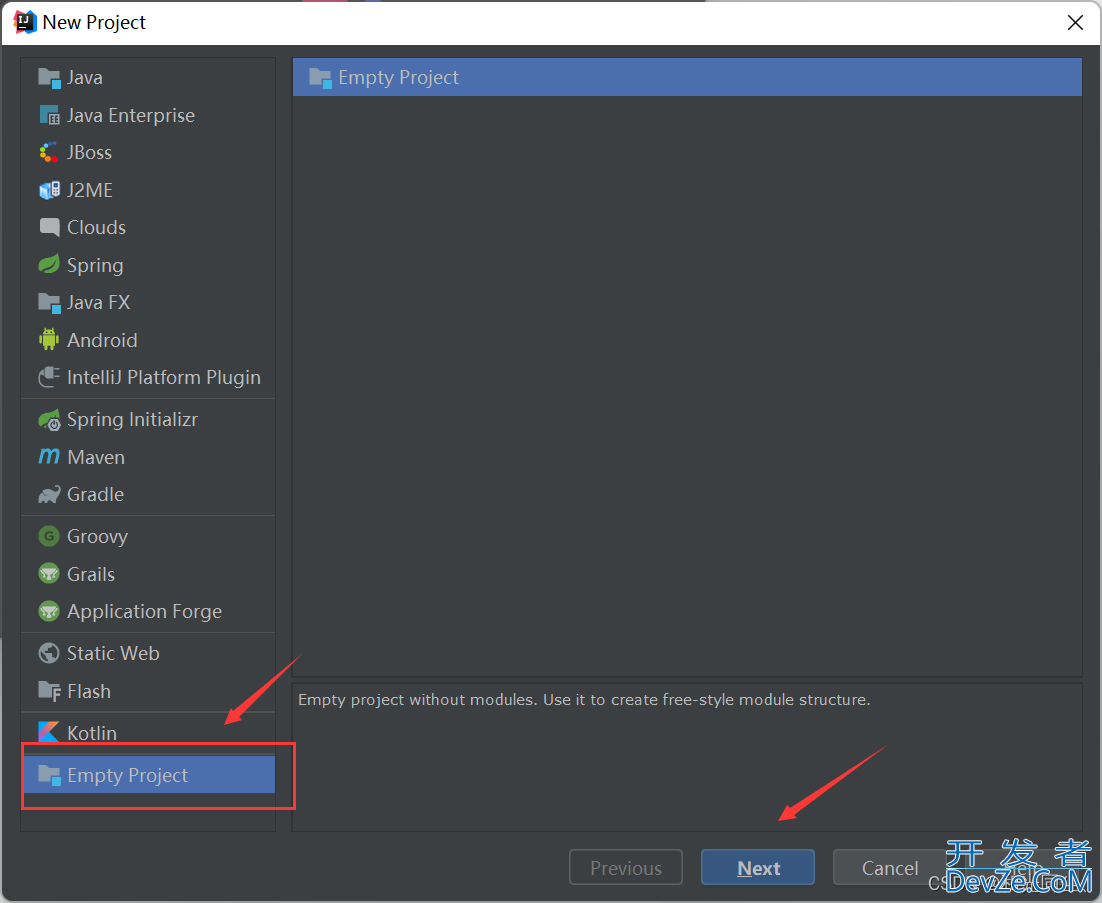Choose the Clouds label
The image size is (1102, 903).
click(x=96, y=228)
